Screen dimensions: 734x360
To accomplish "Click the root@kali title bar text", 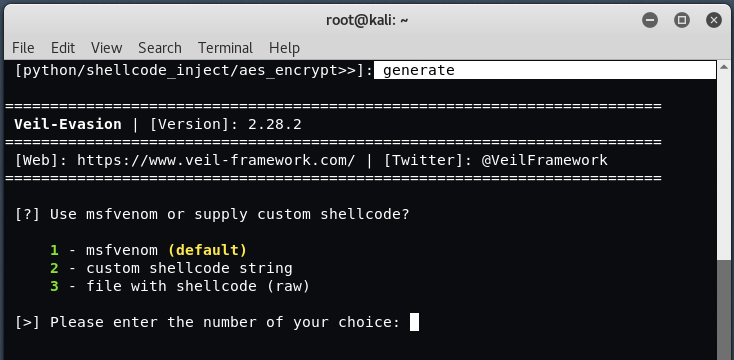I will [367, 20].
